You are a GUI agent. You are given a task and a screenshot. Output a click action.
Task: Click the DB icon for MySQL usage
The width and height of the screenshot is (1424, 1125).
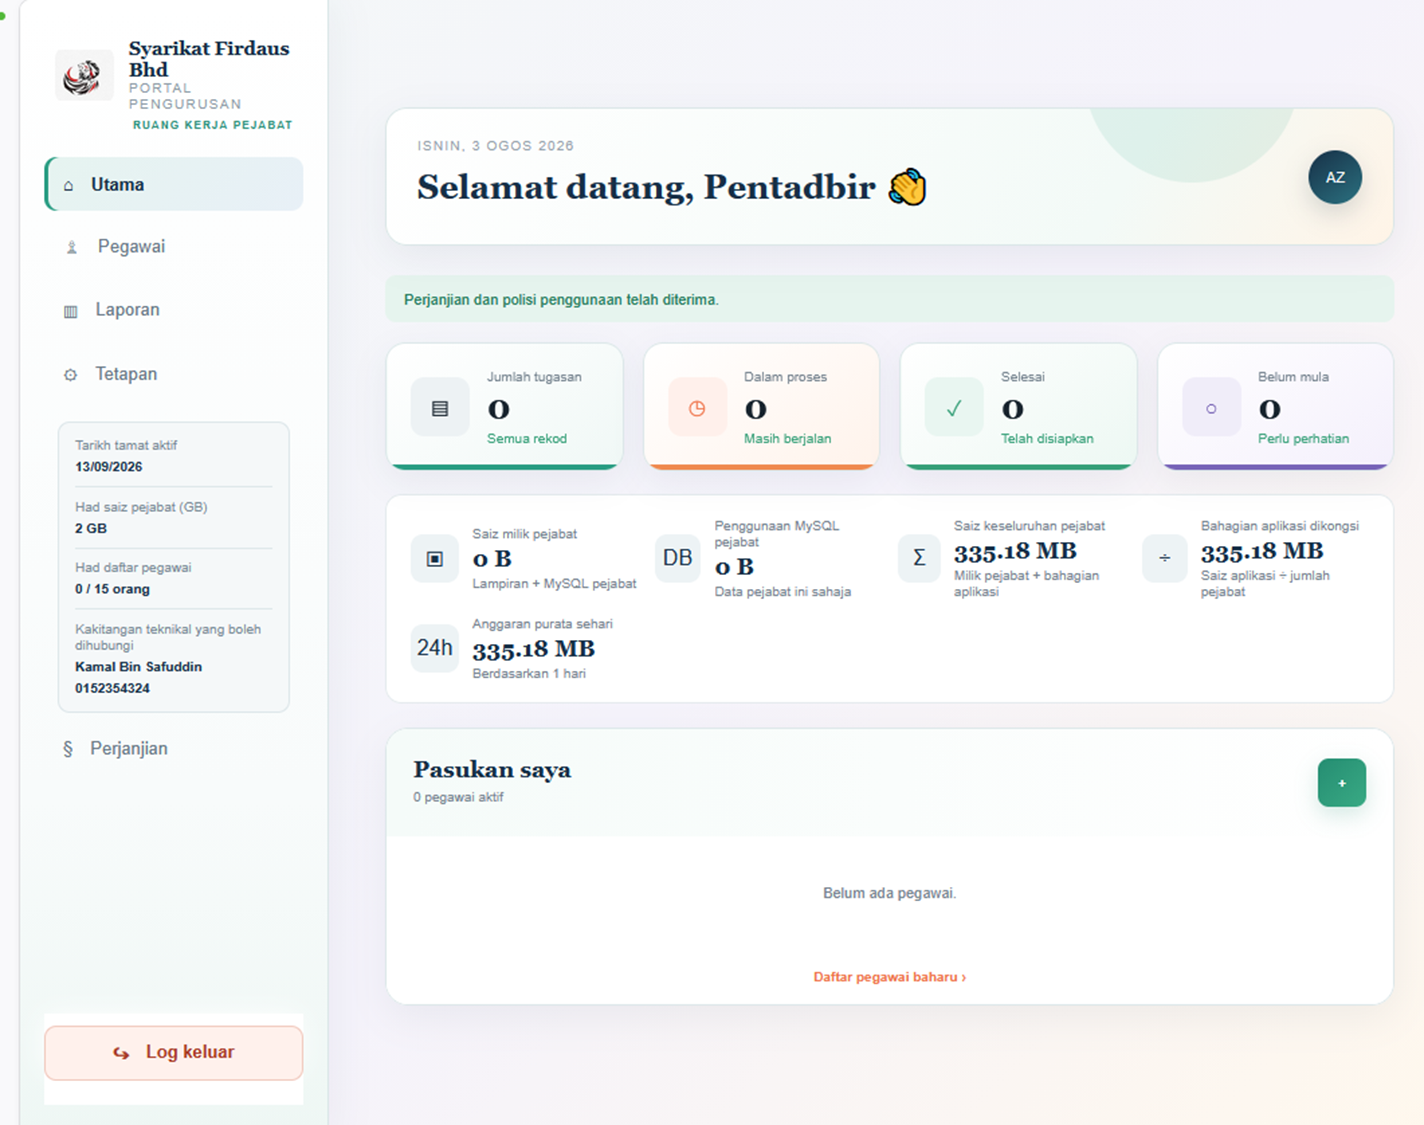[x=678, y=558]
